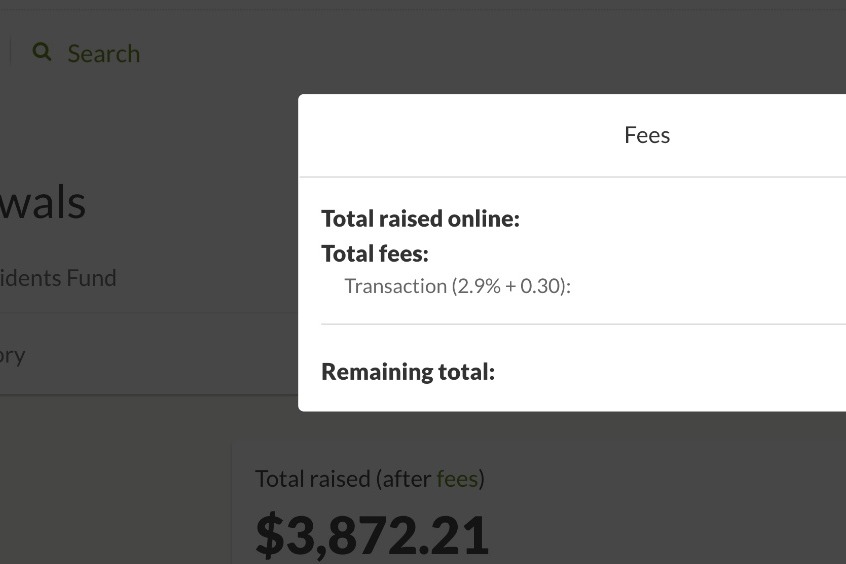The height and width of the screenshot is (564, 846).
Task: Select the Total fees label
Action: 375,254
